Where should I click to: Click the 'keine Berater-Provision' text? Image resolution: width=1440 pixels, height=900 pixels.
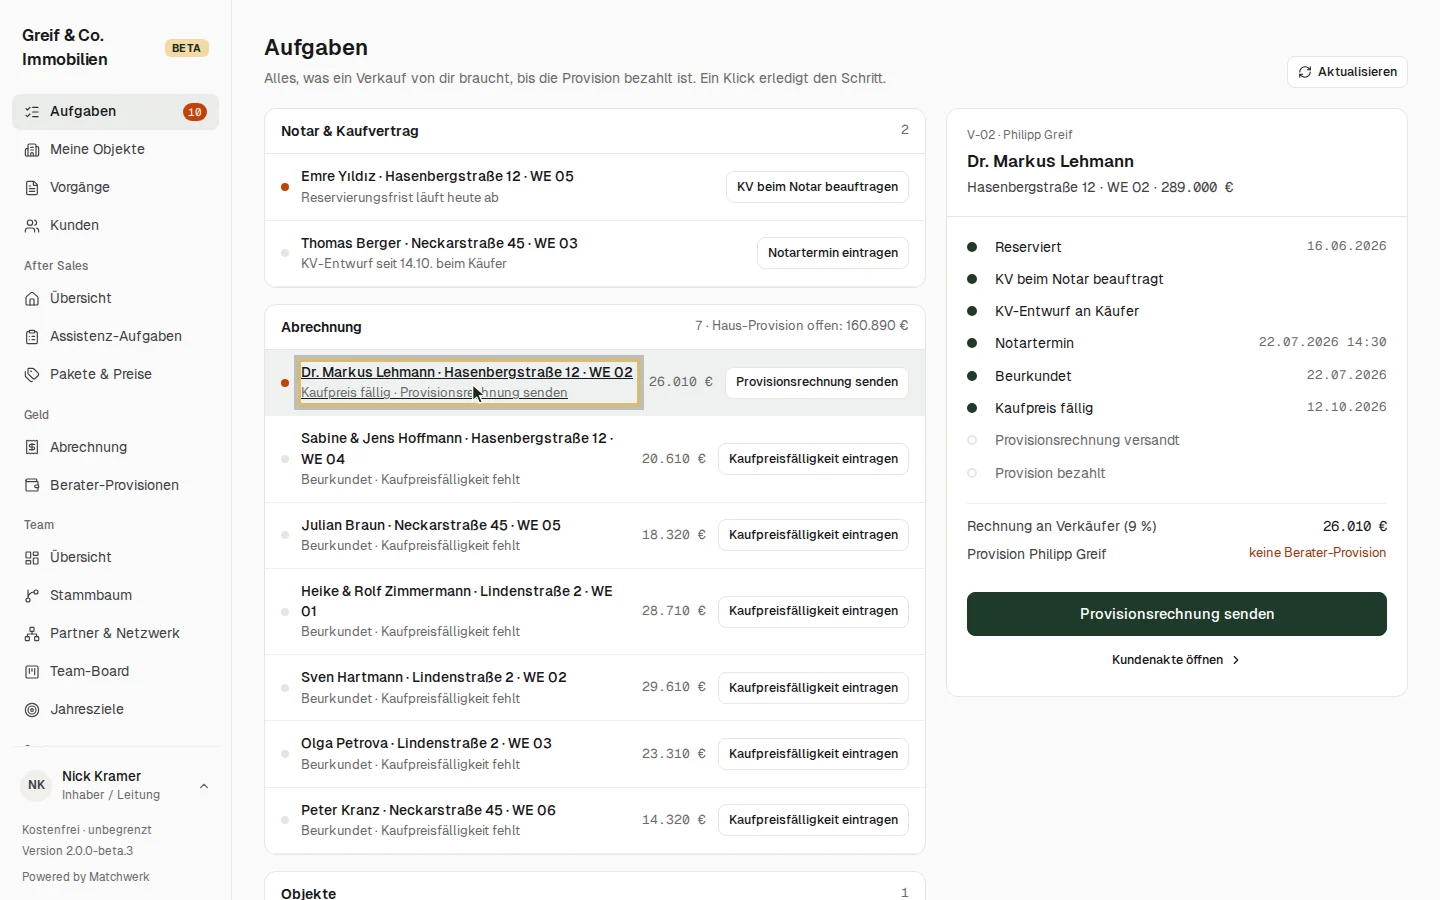point(1317,553)
